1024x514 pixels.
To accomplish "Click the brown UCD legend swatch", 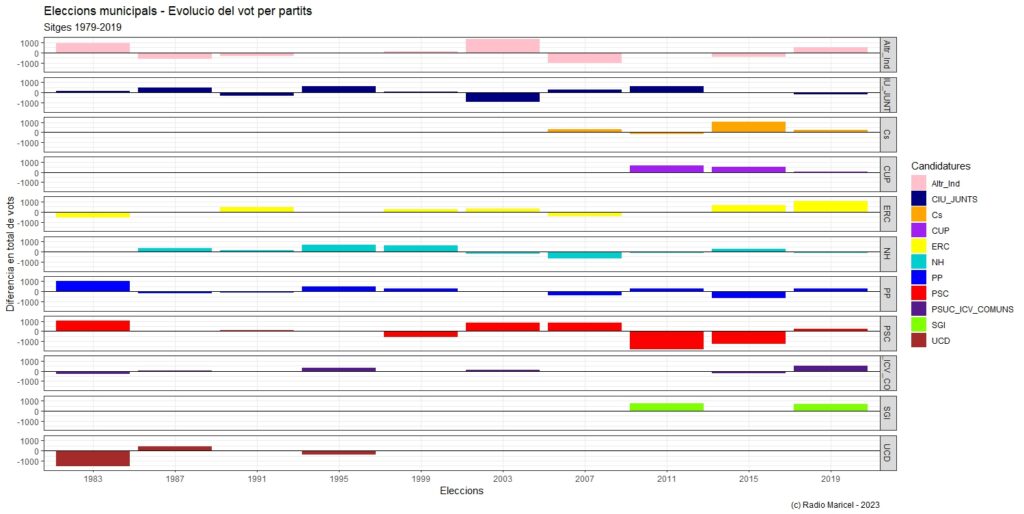I will pyautogui.click(x=919, y=341).
